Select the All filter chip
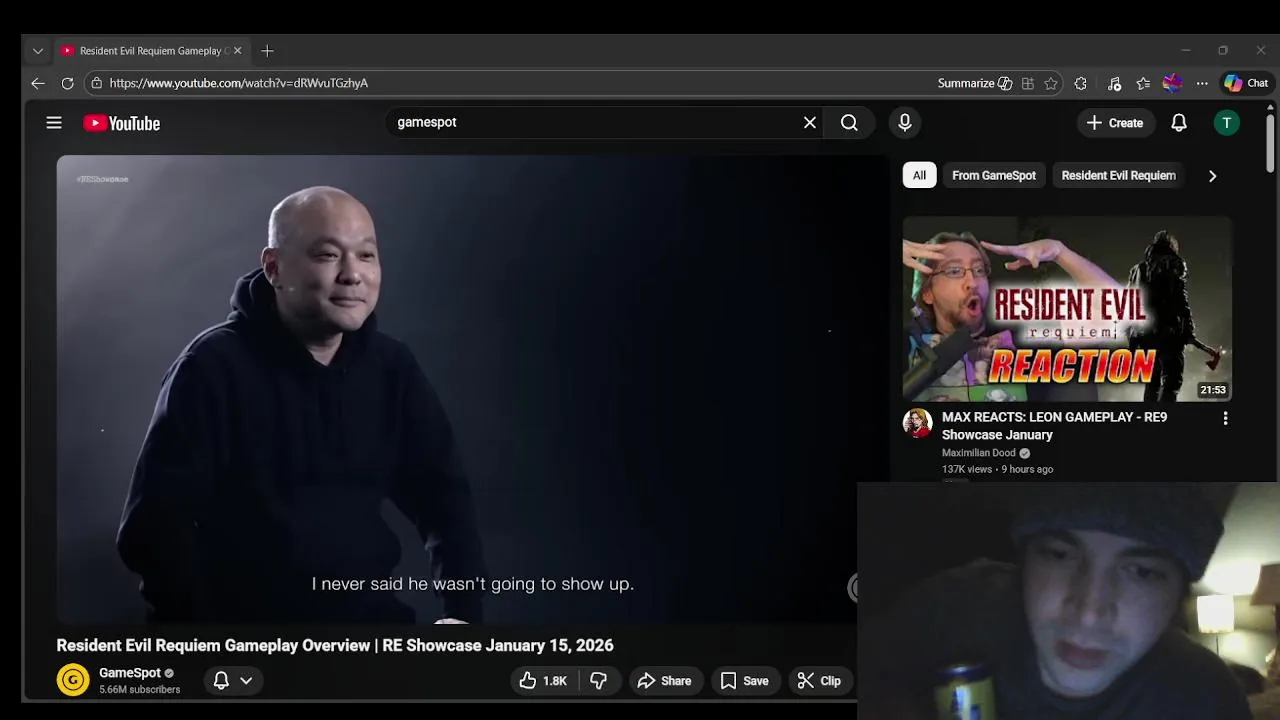This screenshot has width=1280, height=720. coord(919,175)
